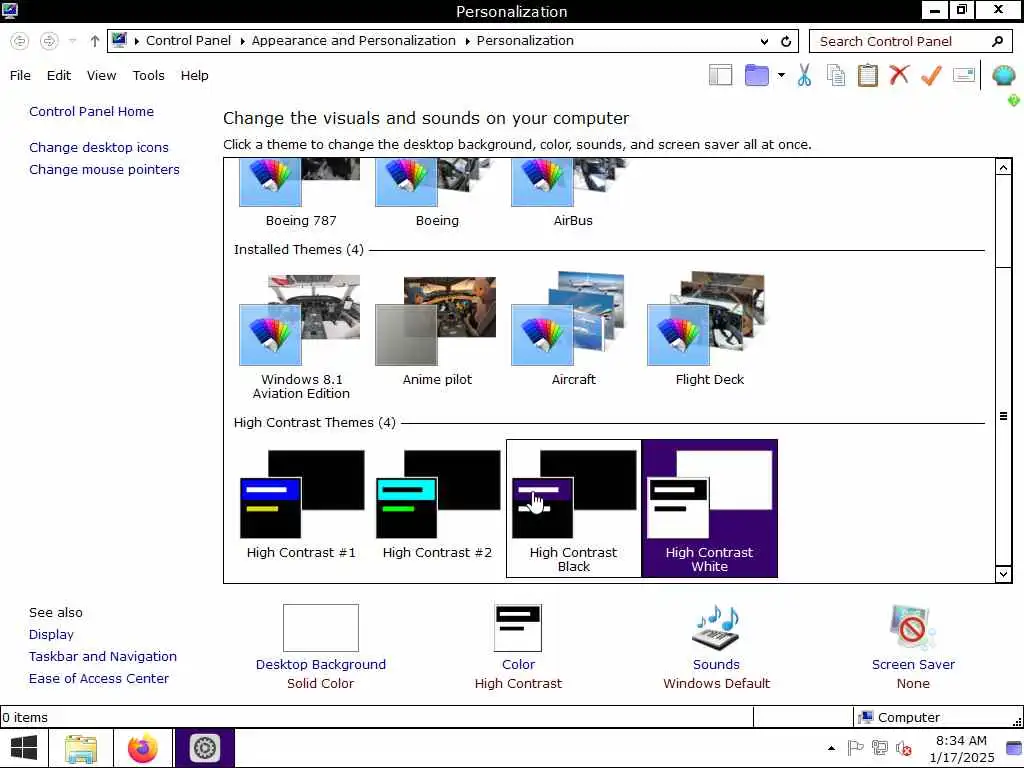Select Windows 8.1 Aviation Edition theme

coord(301,336)
